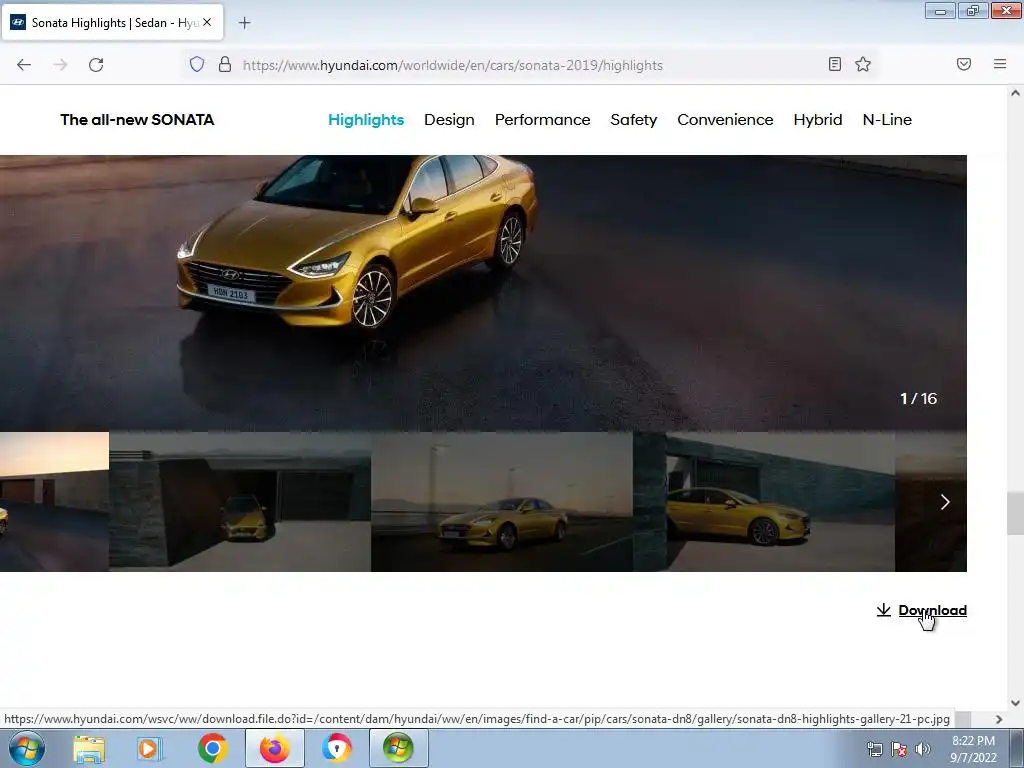Click the vertical scrollbar thumb

tap(1015, 513)
